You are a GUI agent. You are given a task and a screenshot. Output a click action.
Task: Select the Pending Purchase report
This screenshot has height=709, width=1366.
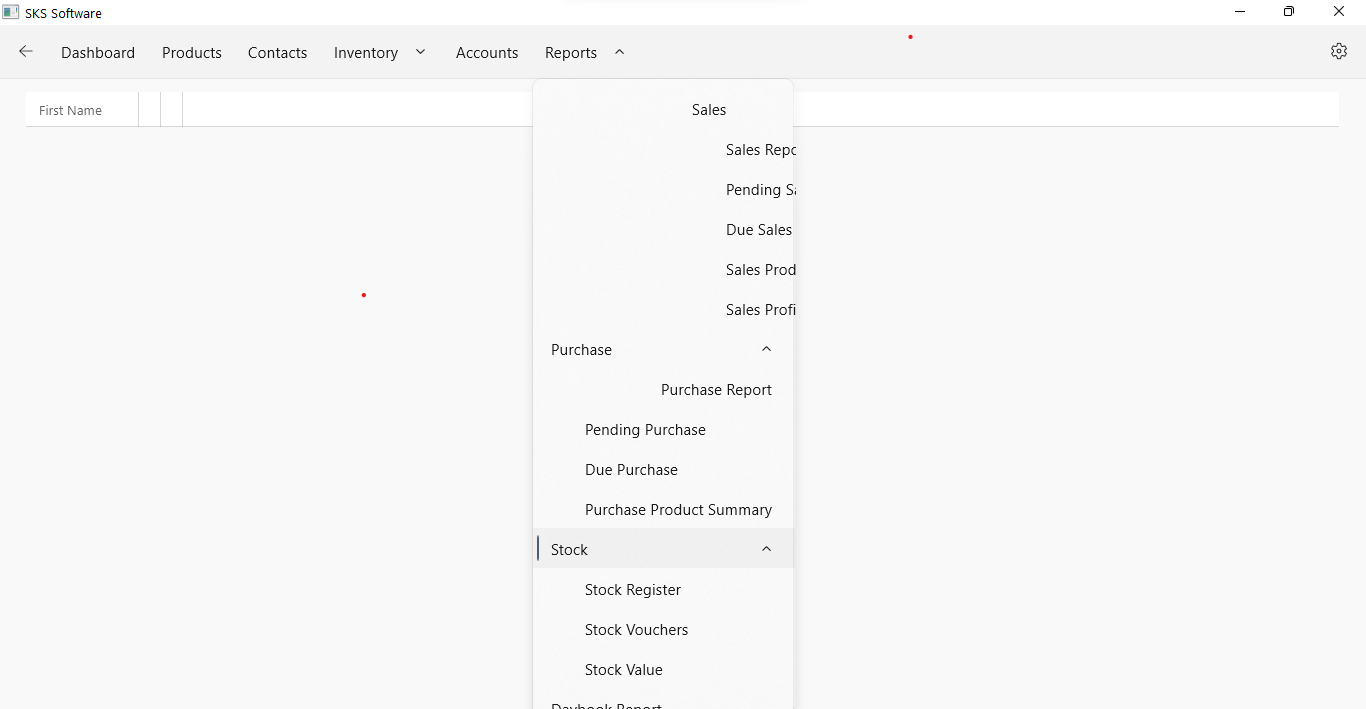pos(645,430)
